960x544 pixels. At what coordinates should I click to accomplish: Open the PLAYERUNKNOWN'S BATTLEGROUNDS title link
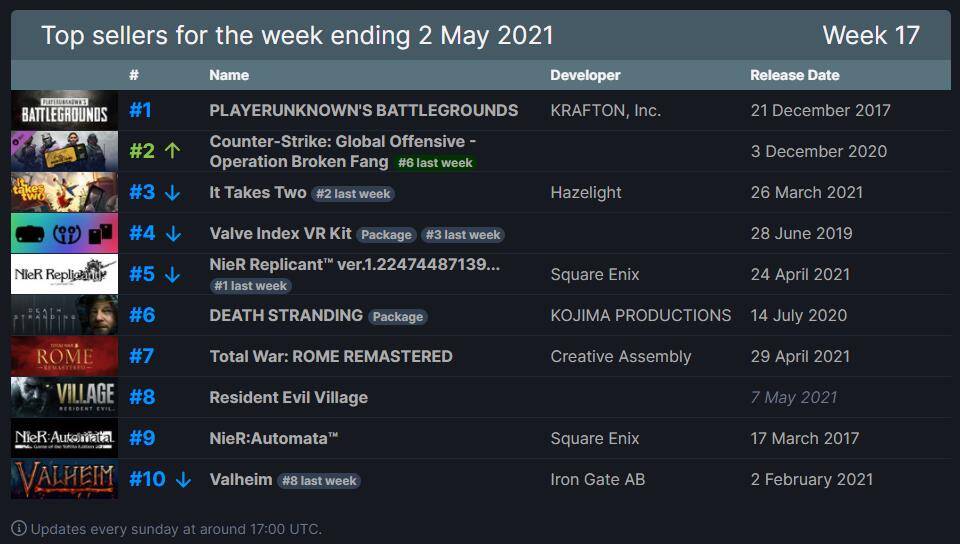(363, 110)
